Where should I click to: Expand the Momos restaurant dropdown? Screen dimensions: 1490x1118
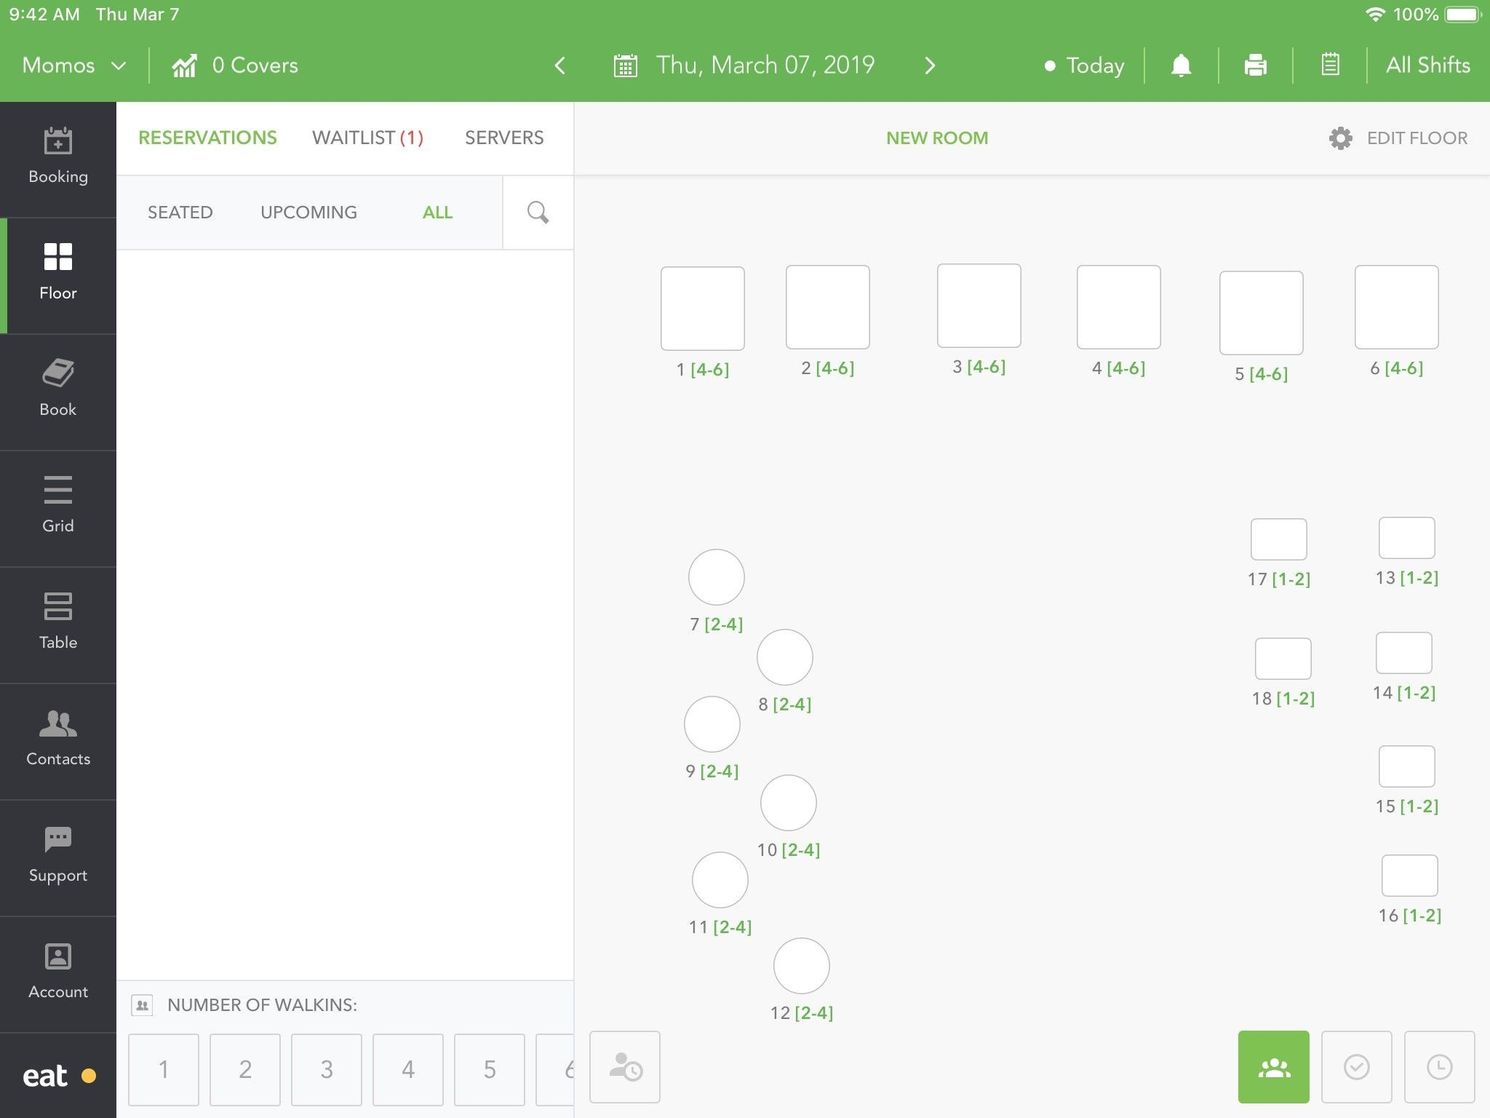74,66
